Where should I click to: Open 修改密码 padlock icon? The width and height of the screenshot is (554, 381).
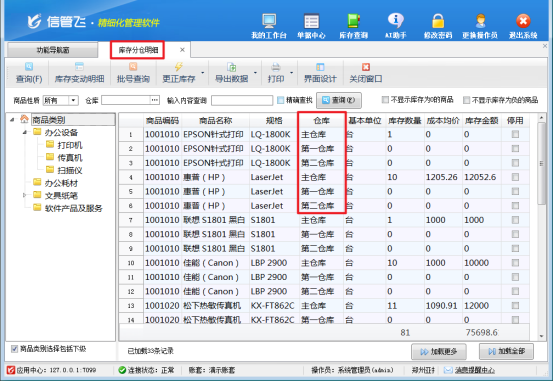point(438,21)
